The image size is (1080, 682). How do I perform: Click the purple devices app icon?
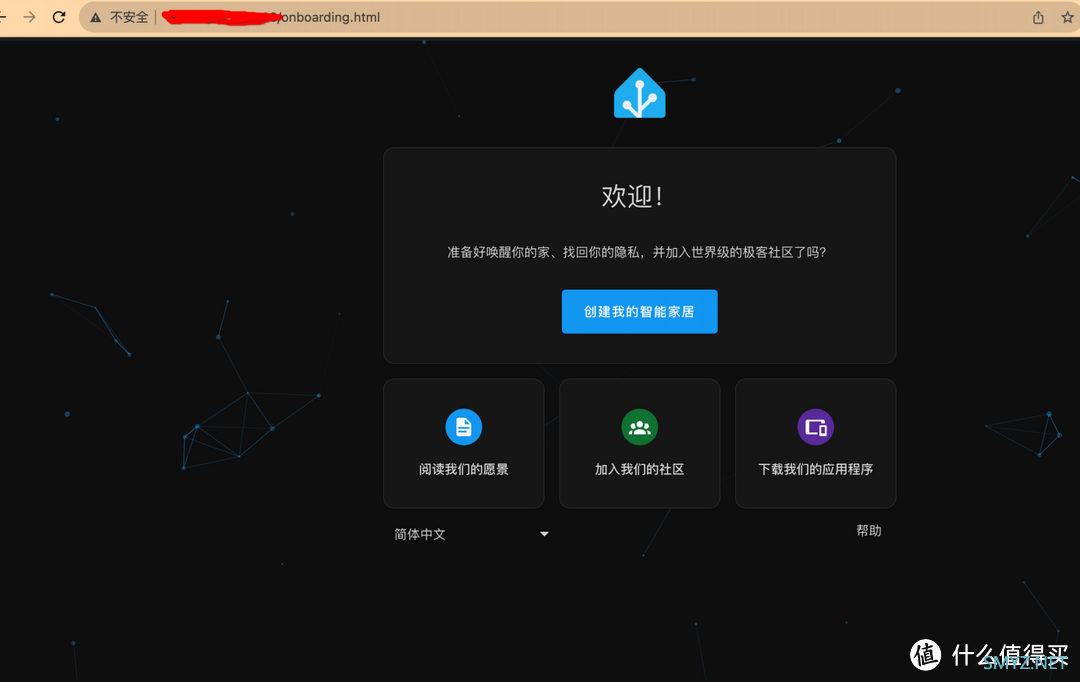coord(816,427)
